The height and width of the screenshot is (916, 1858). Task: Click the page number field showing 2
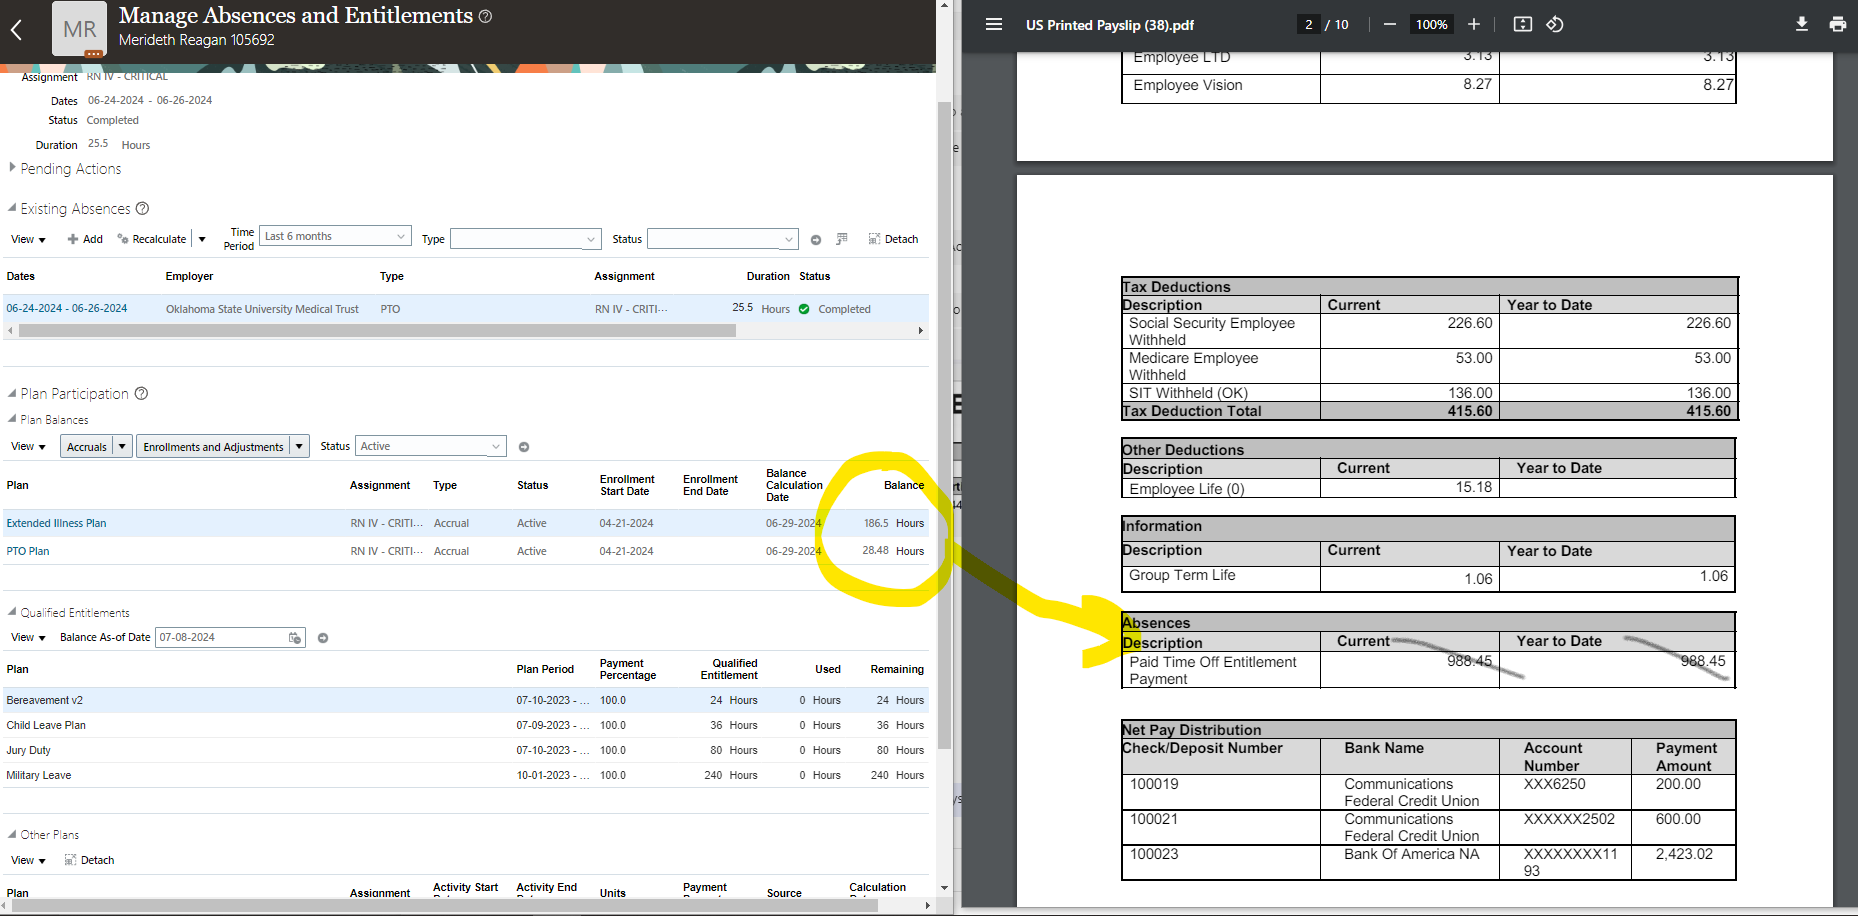pos(1309,24)
